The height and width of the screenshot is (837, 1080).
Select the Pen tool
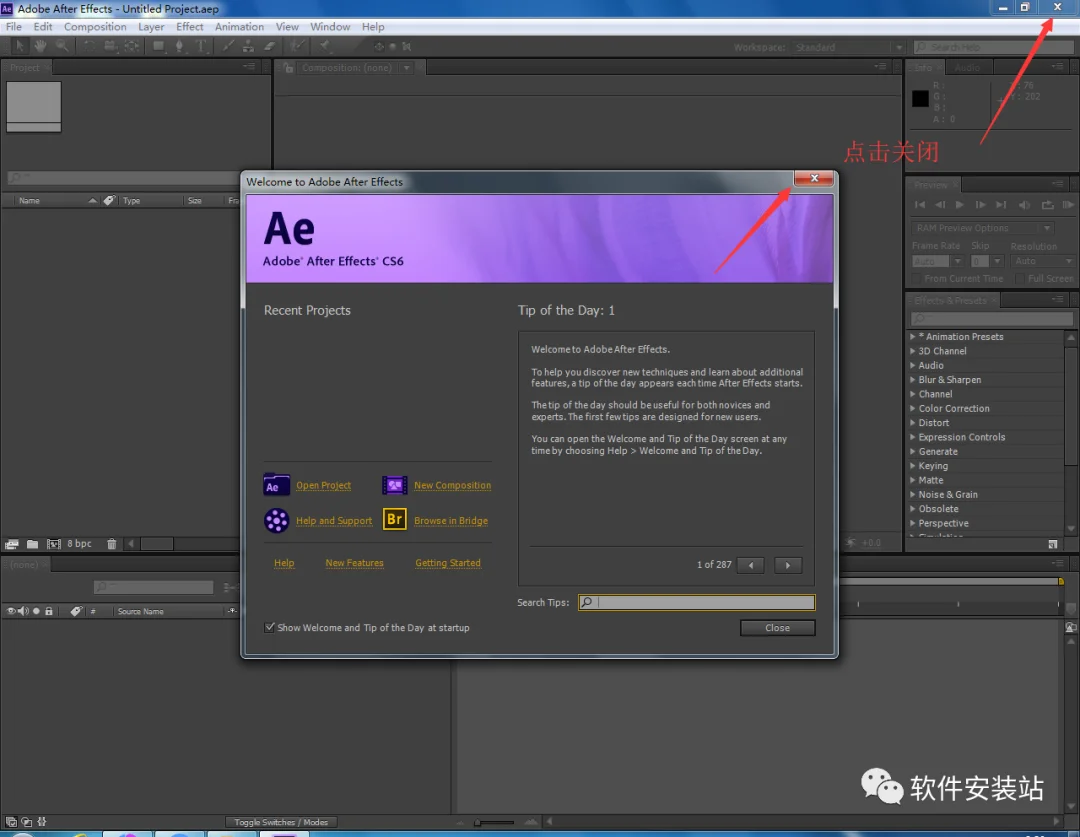(179, 46)
